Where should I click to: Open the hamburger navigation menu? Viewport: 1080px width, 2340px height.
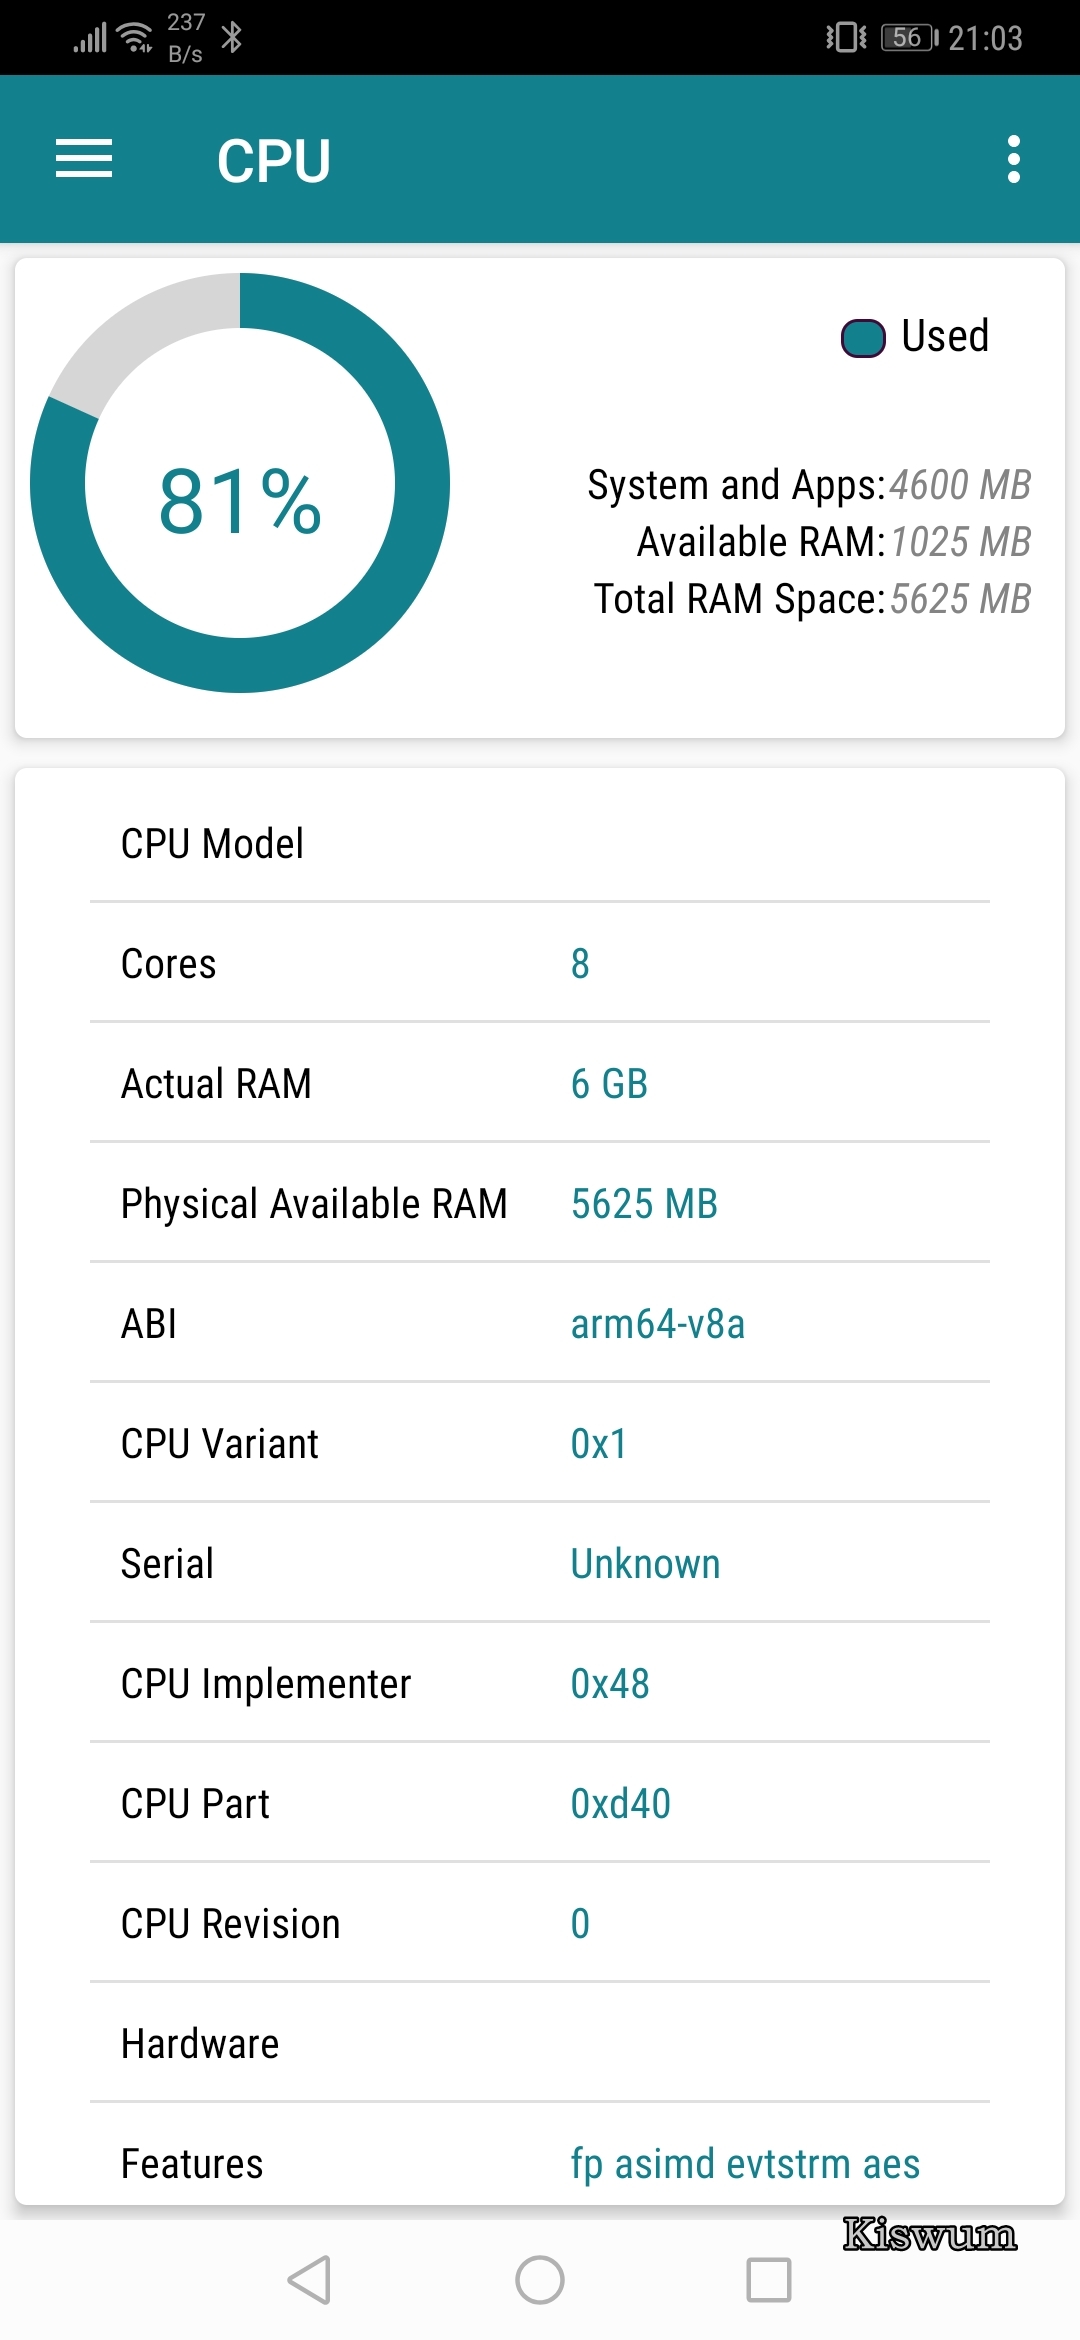[84, 159]
